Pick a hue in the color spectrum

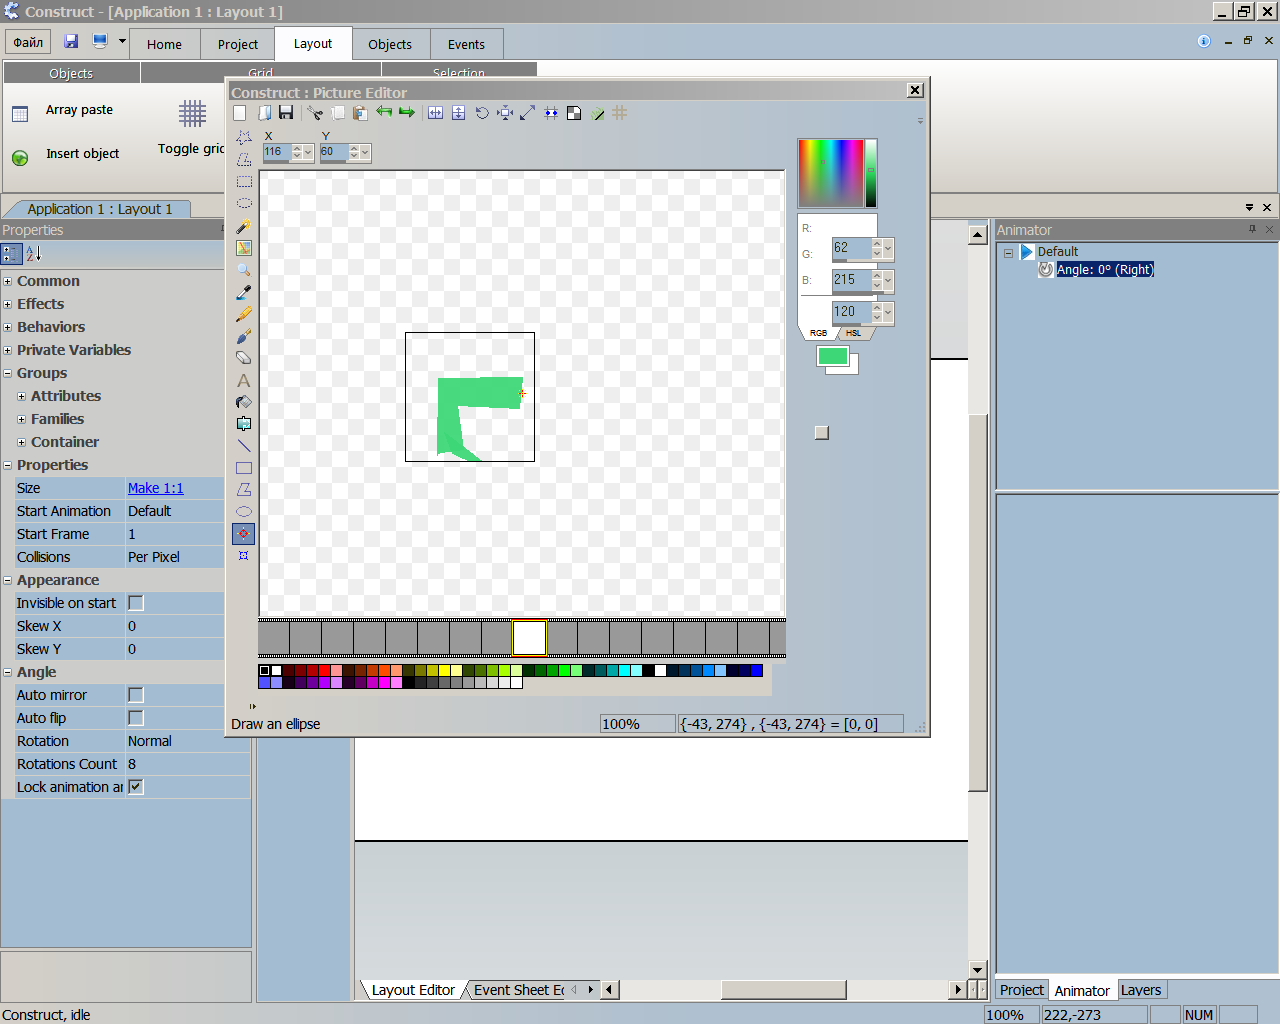click(830, 174)
